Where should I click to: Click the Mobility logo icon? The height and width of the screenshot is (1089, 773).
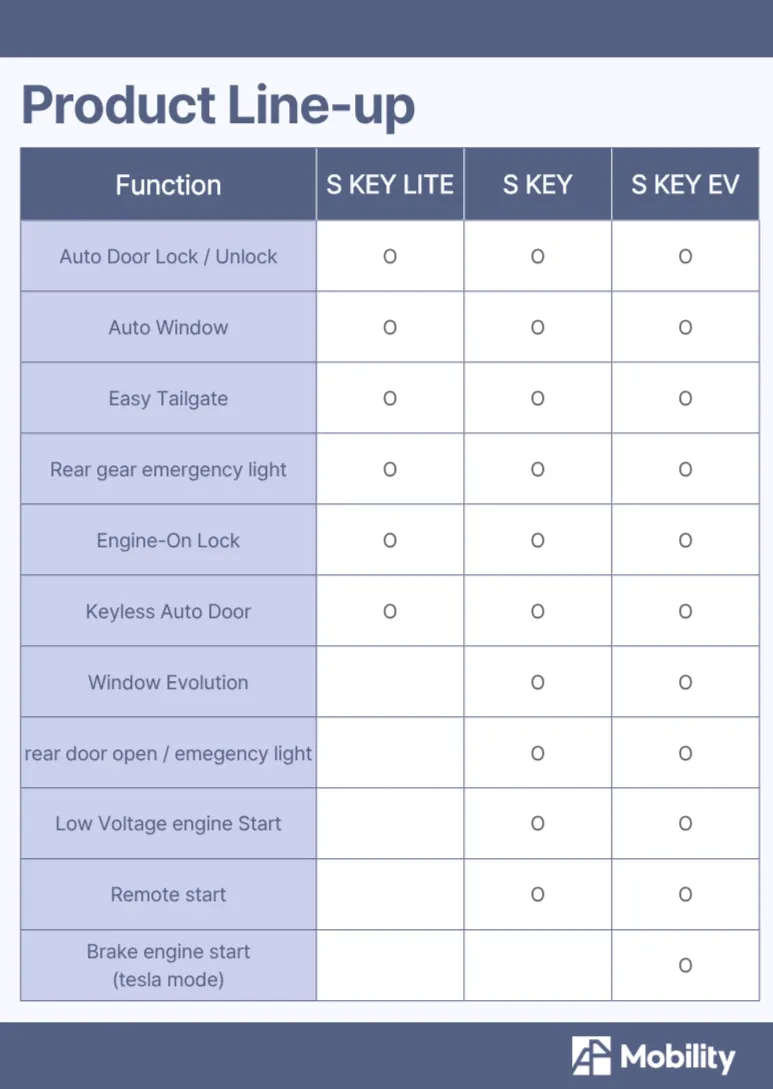pos(591,1056)
